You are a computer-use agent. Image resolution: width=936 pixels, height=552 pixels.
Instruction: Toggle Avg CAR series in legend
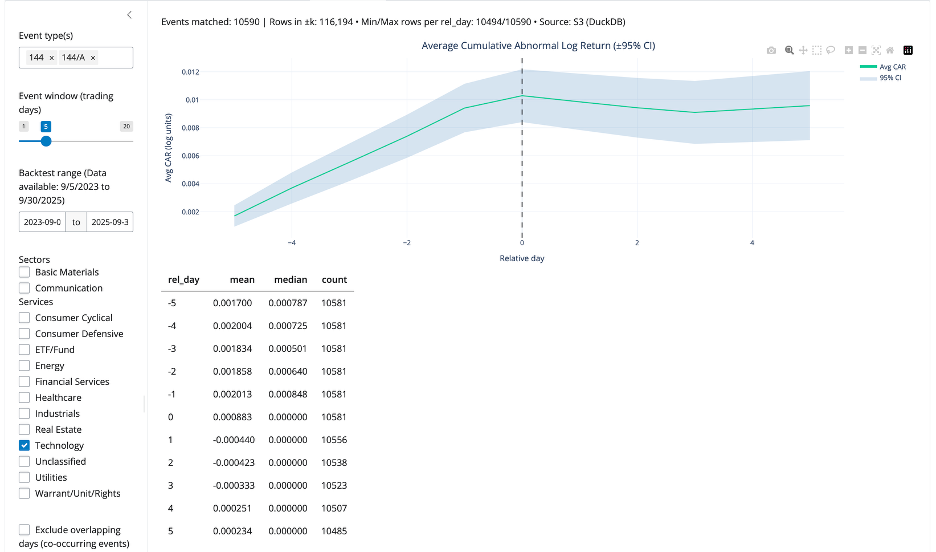(892, 67)
